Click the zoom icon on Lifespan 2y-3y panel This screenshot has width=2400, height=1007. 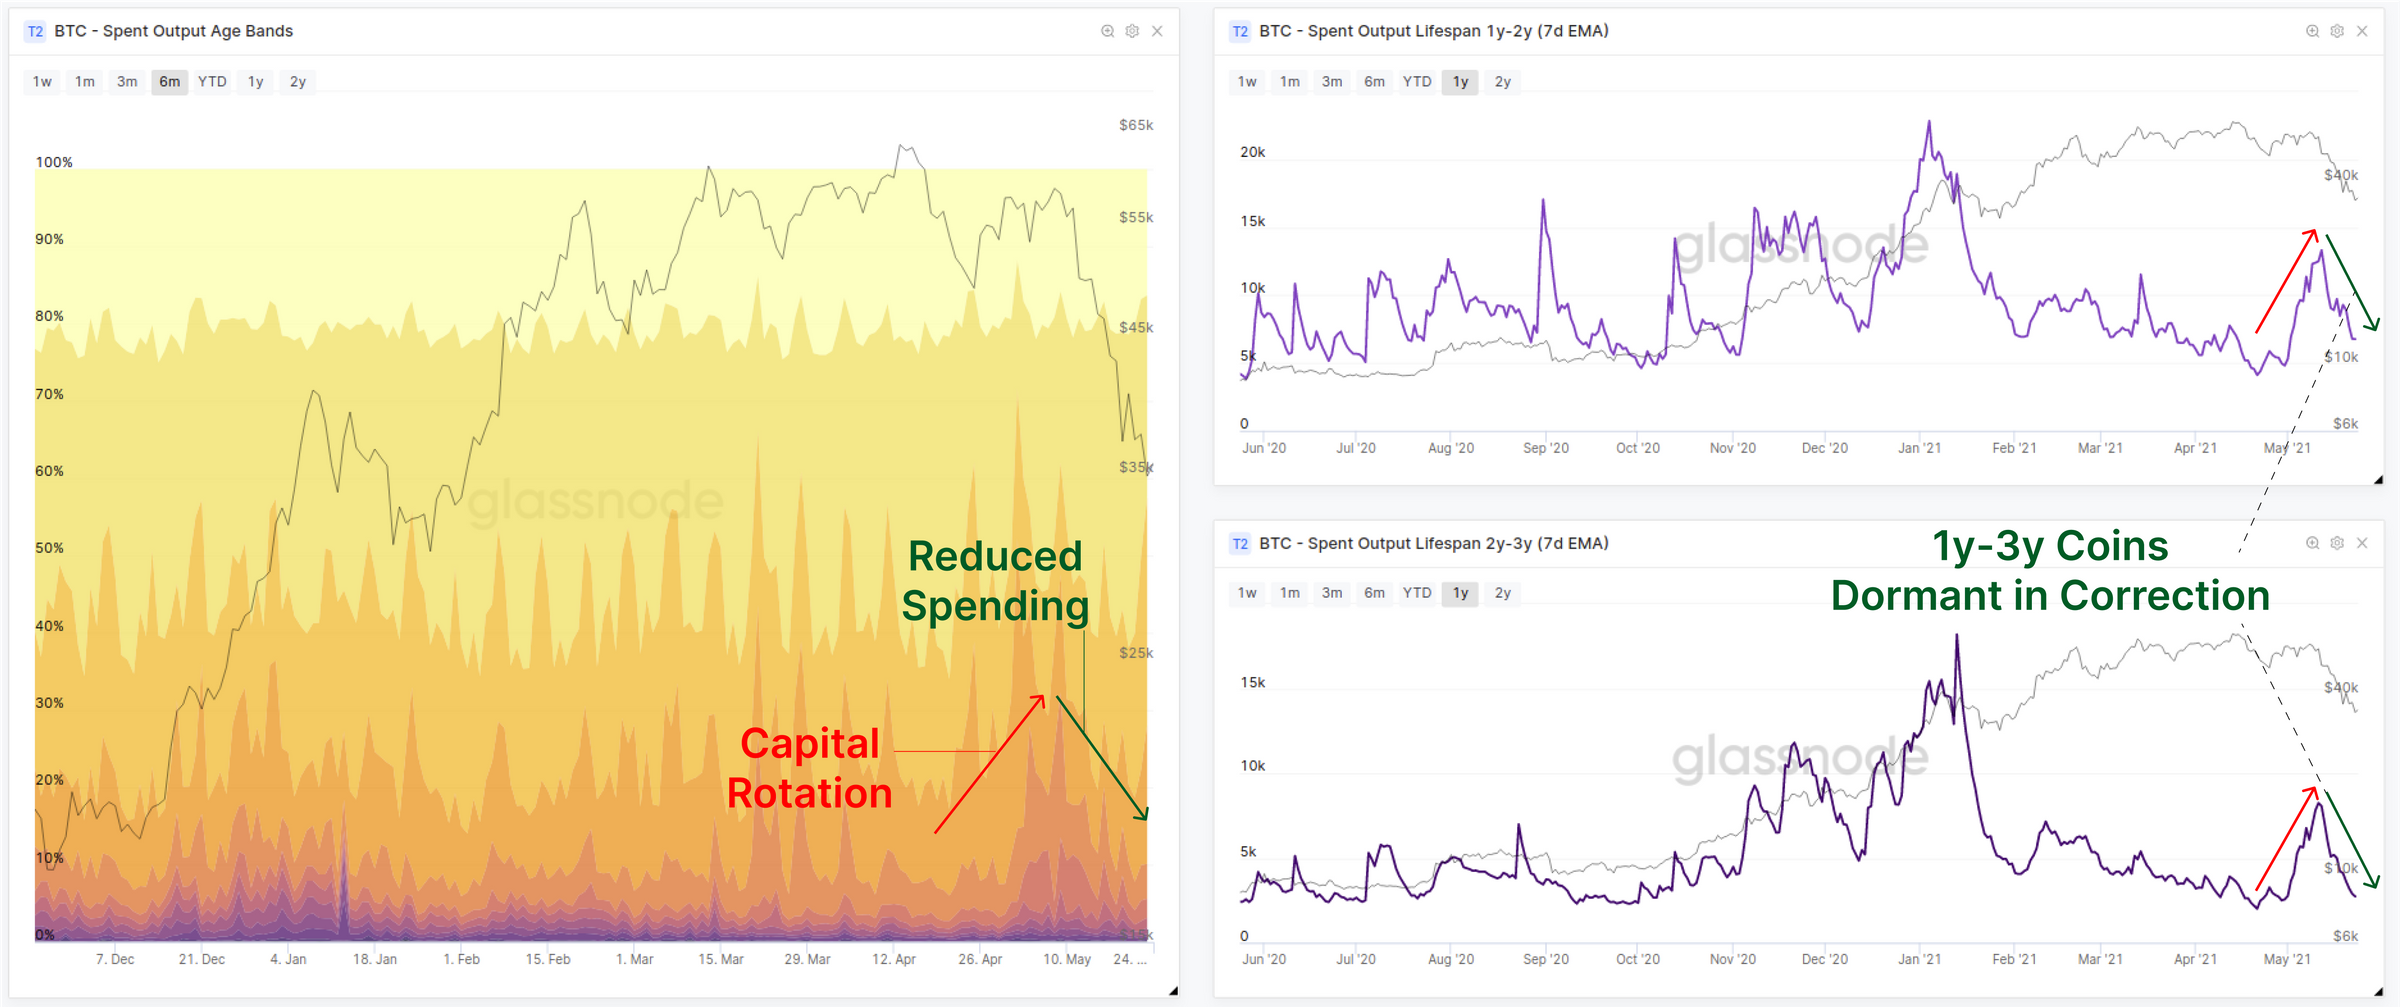(x=2312, y=543)
